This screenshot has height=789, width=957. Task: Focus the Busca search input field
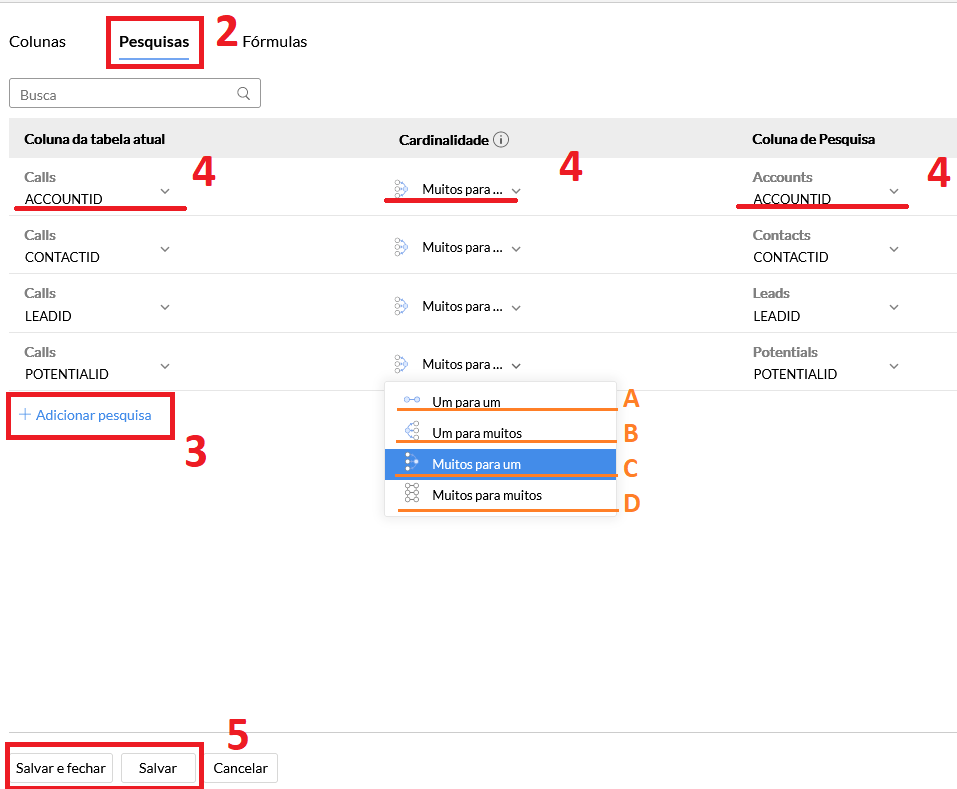[135, 93]
